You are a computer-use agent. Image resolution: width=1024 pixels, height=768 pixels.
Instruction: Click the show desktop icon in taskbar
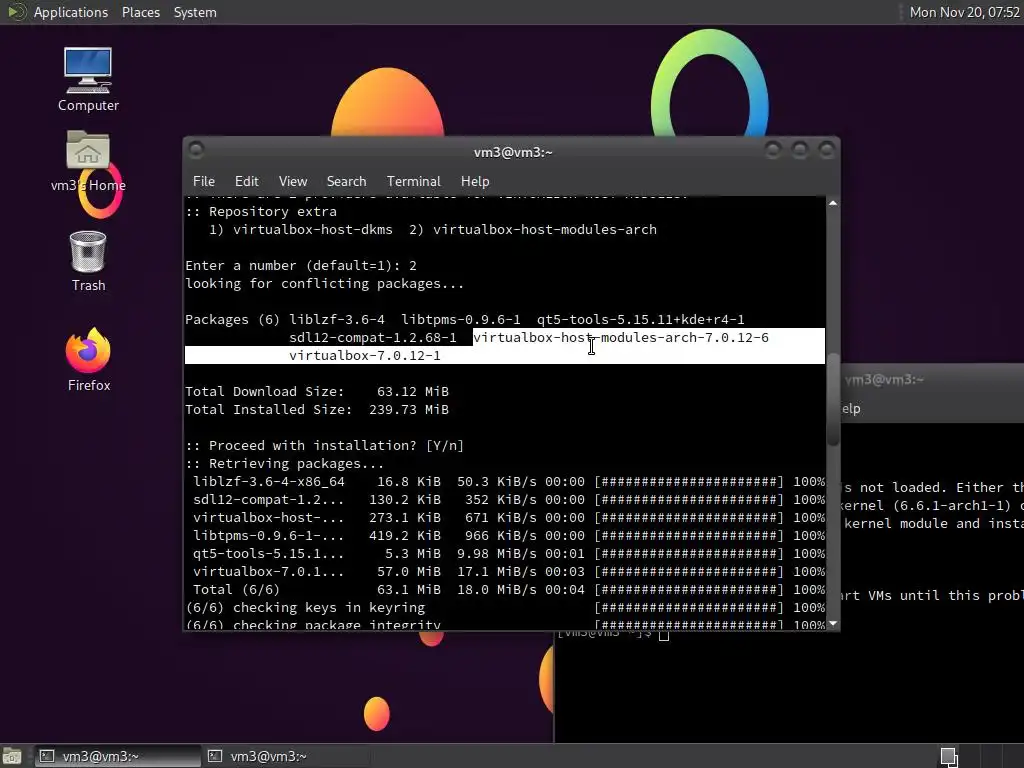(12, 756)
